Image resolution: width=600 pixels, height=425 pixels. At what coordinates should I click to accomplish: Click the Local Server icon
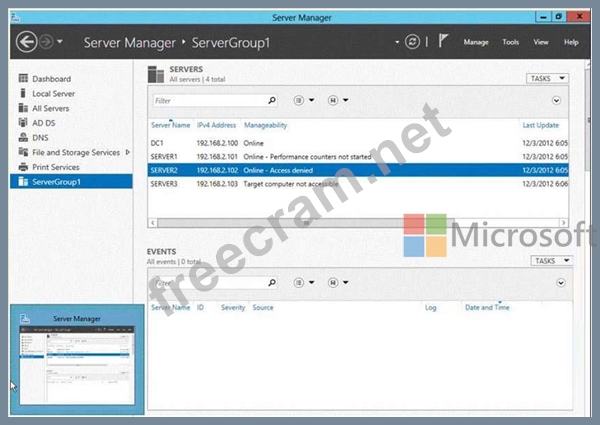23,93
